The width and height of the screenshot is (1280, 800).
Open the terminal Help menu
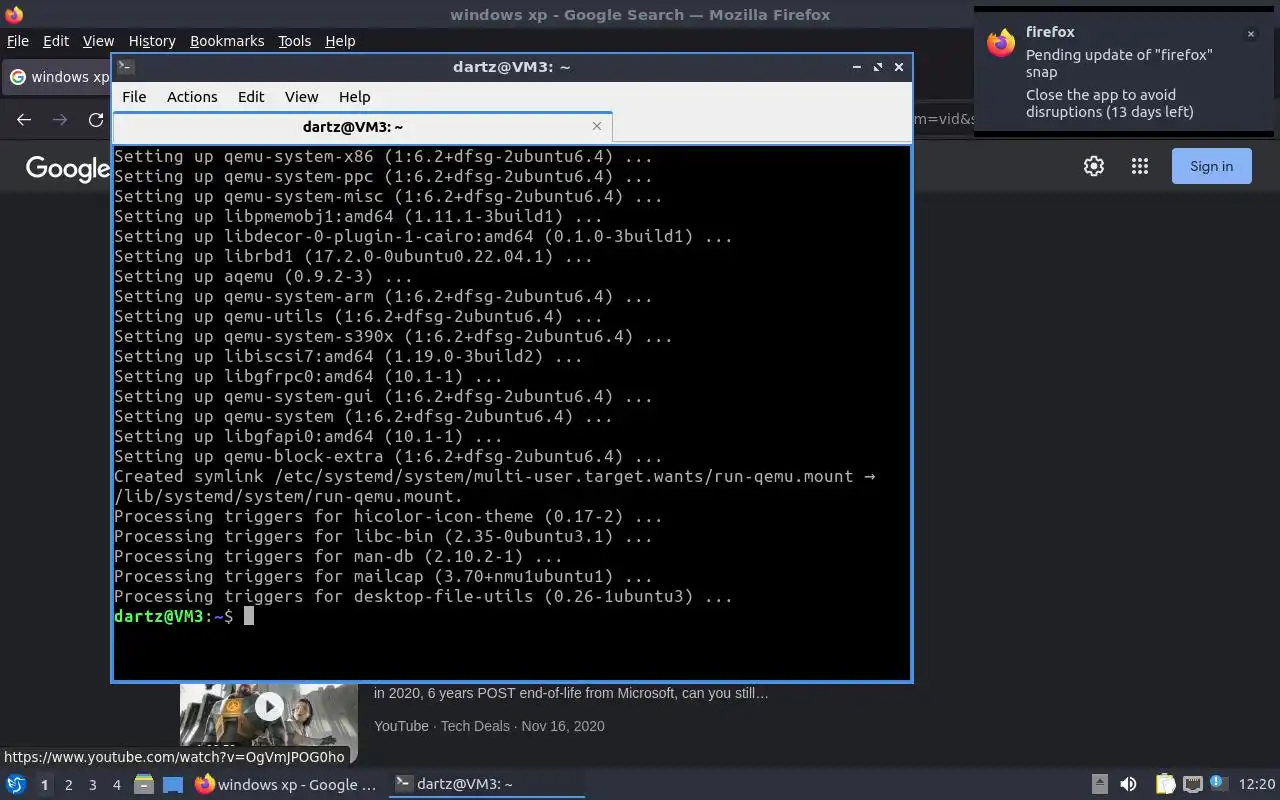(x=354, y=97)
